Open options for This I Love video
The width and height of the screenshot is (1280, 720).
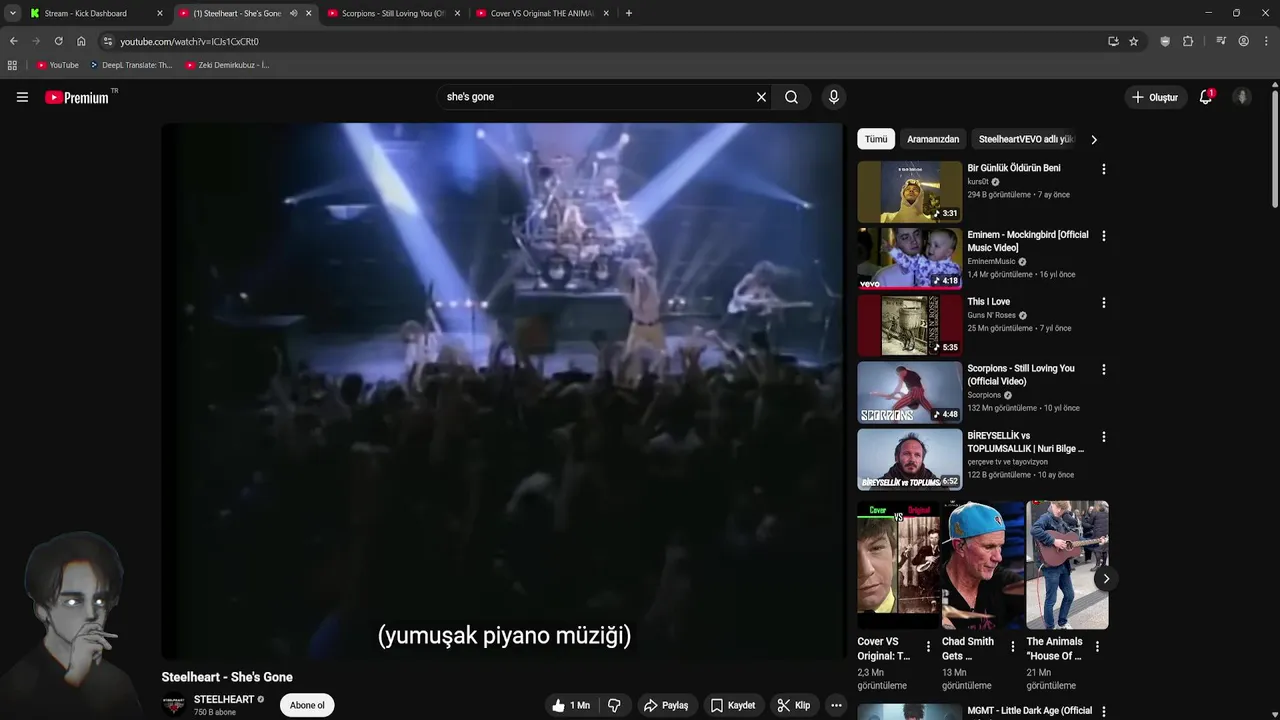coord(1104,303)
